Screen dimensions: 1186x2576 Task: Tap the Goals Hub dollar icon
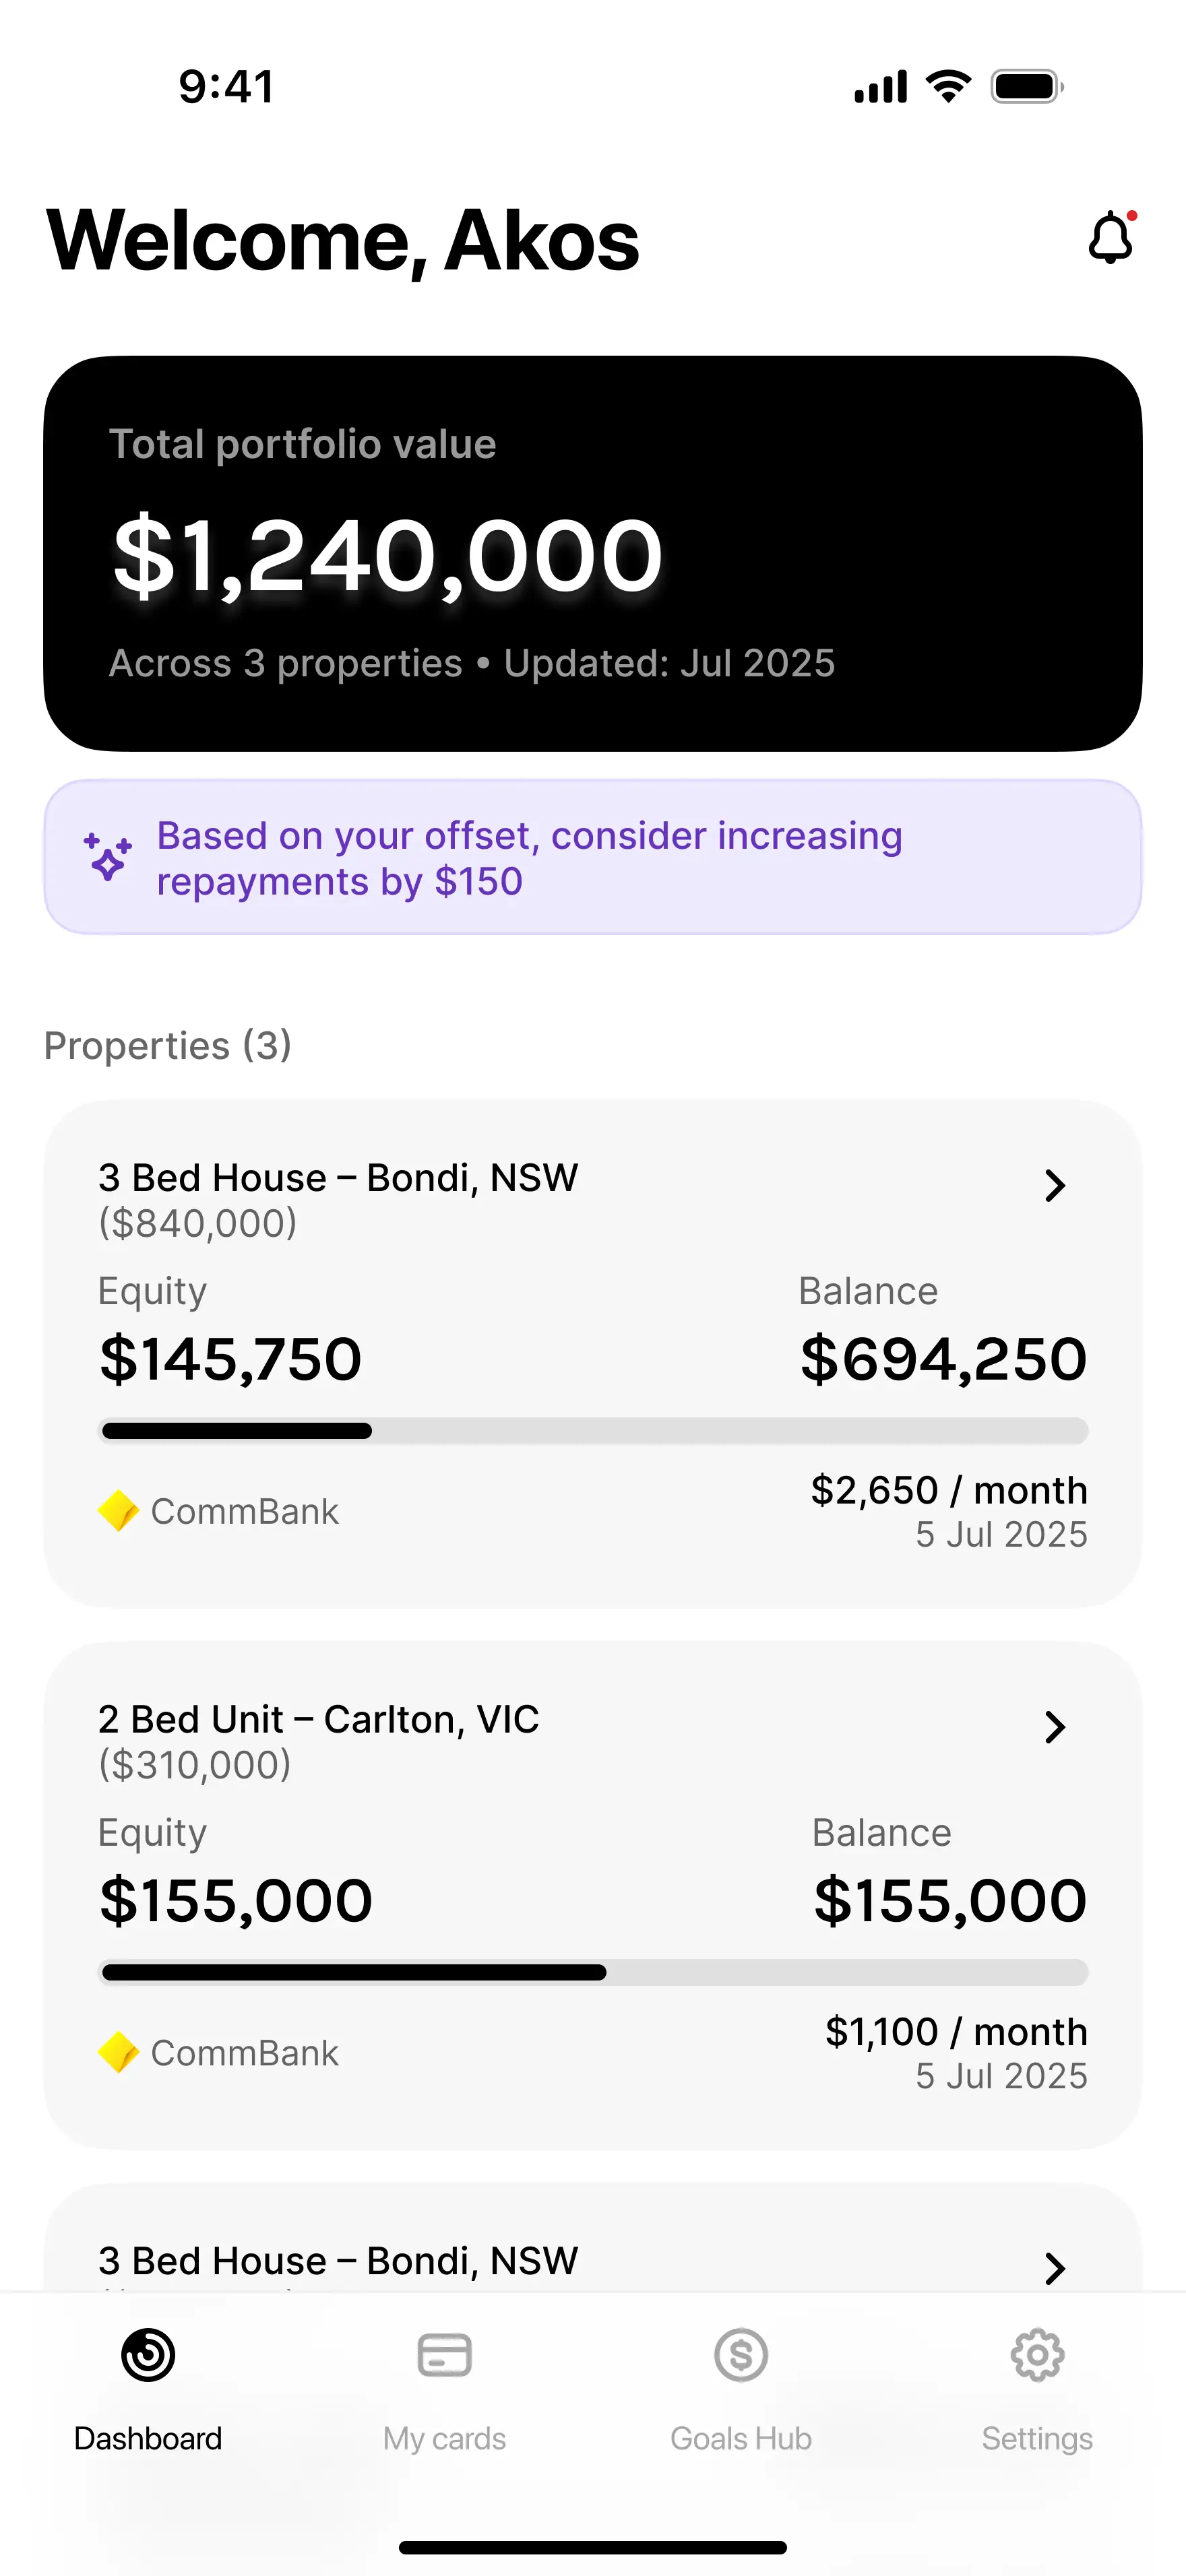[x=741, y=2355]
